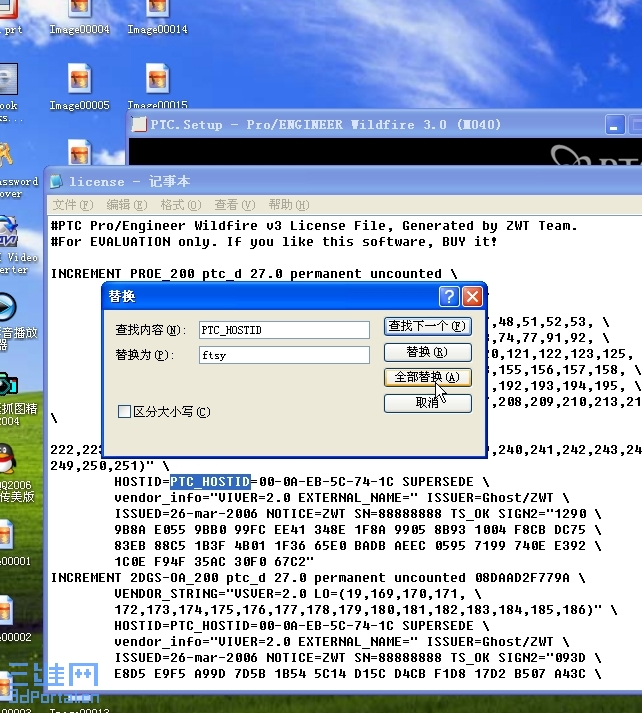Click the INCREMENT 2DGS-OA_200 line in Notepad
642x713 pixels.
point(317,577)
